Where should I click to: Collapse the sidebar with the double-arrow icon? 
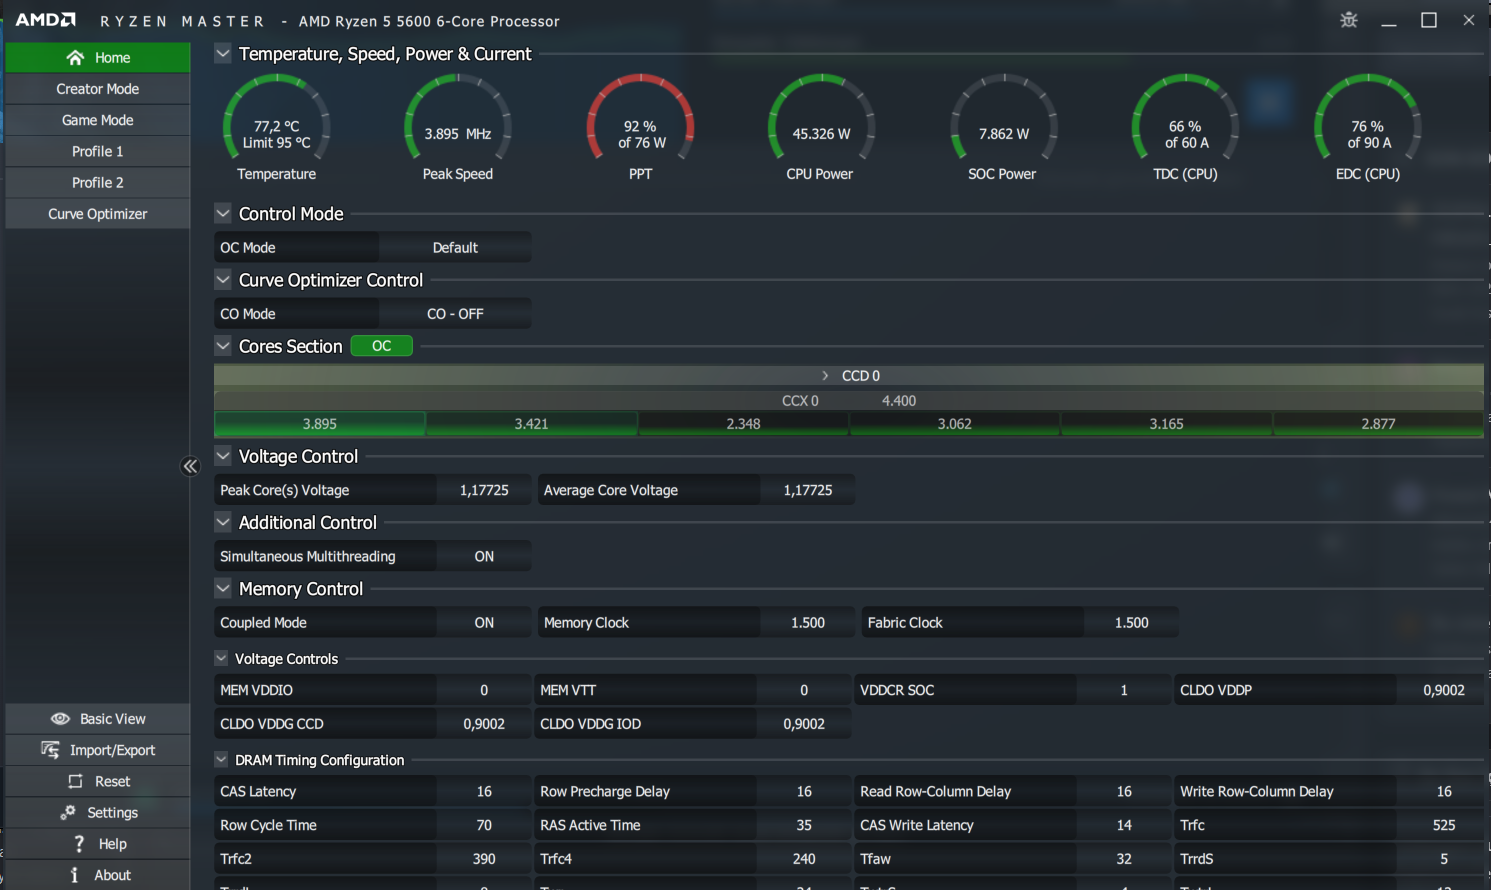point(190,467)
